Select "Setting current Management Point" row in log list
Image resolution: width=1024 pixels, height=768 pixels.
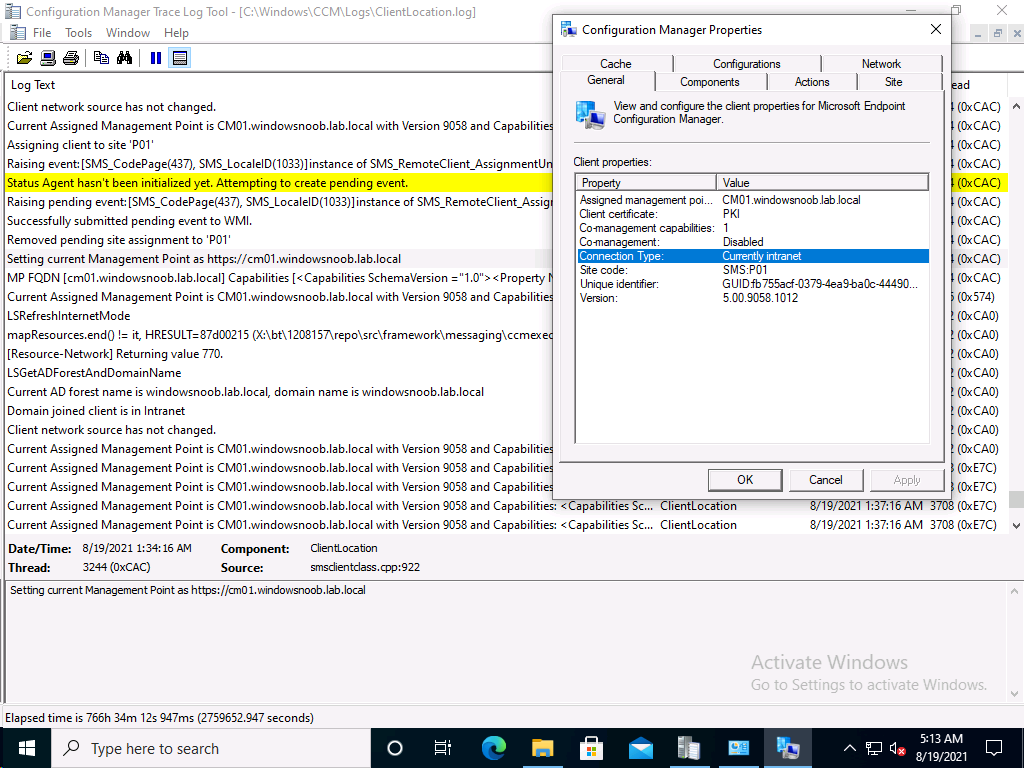279,259
